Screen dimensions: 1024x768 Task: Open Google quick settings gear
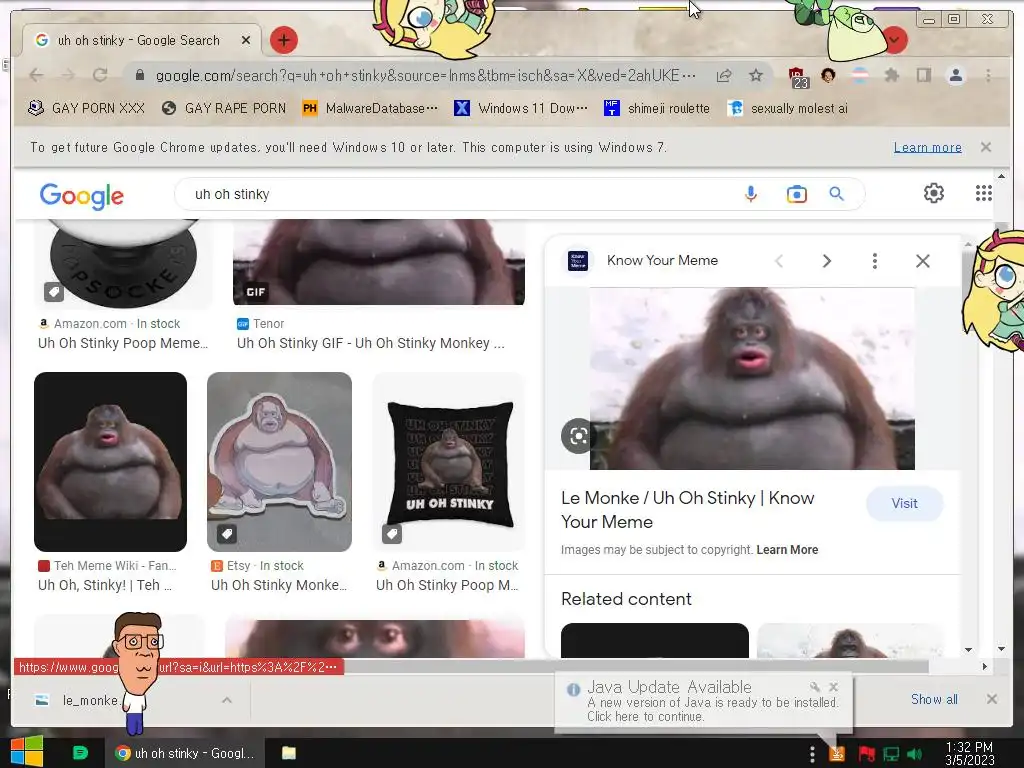pyautogui.click(x=934, y=193)
